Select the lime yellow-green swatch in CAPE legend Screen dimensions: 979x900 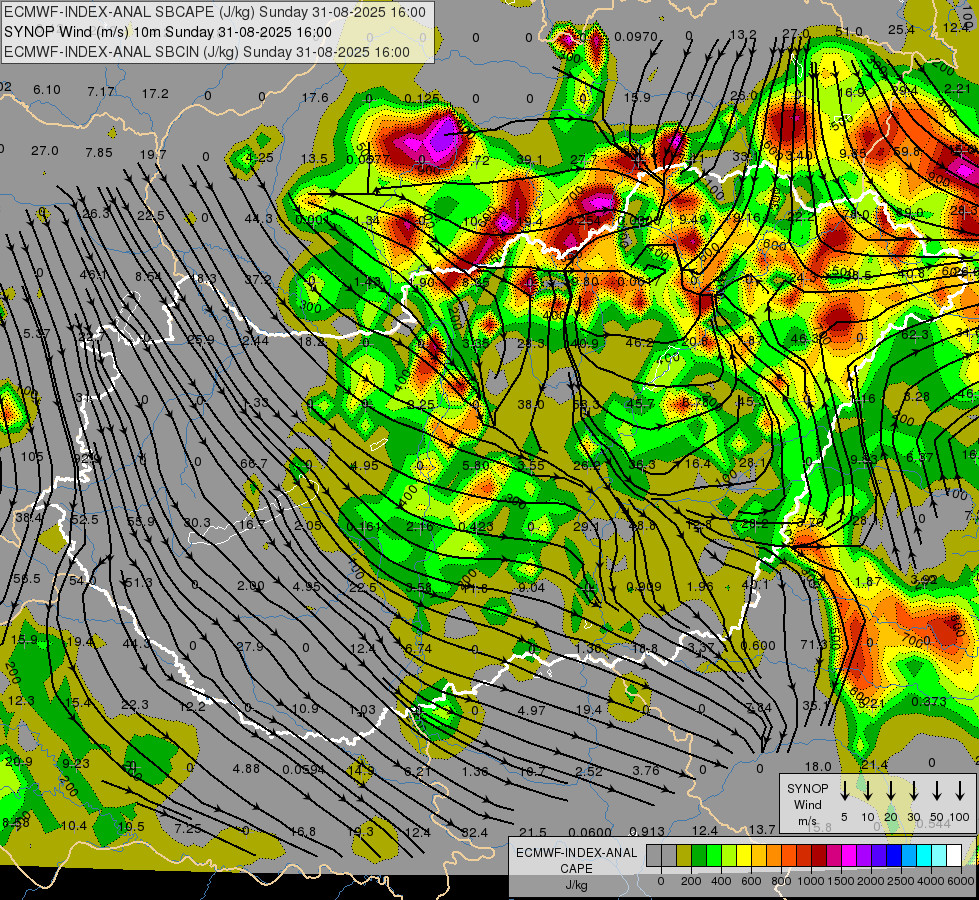click(729, 856)
